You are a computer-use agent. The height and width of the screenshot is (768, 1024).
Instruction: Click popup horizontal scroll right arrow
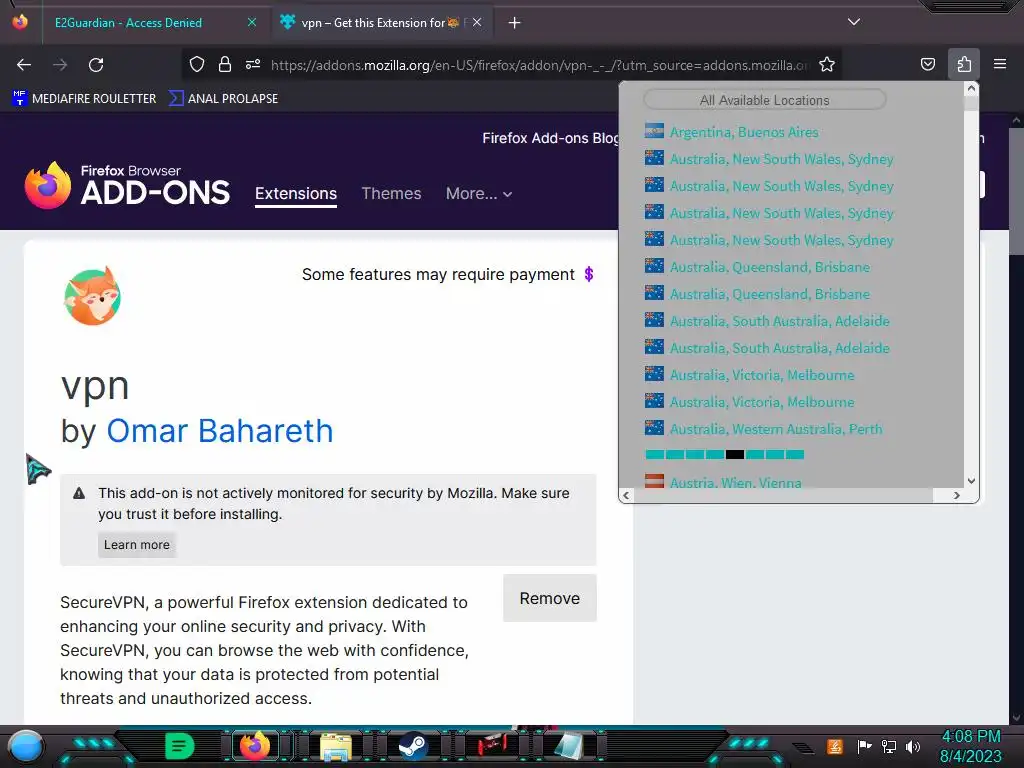(x=957, y=496)
